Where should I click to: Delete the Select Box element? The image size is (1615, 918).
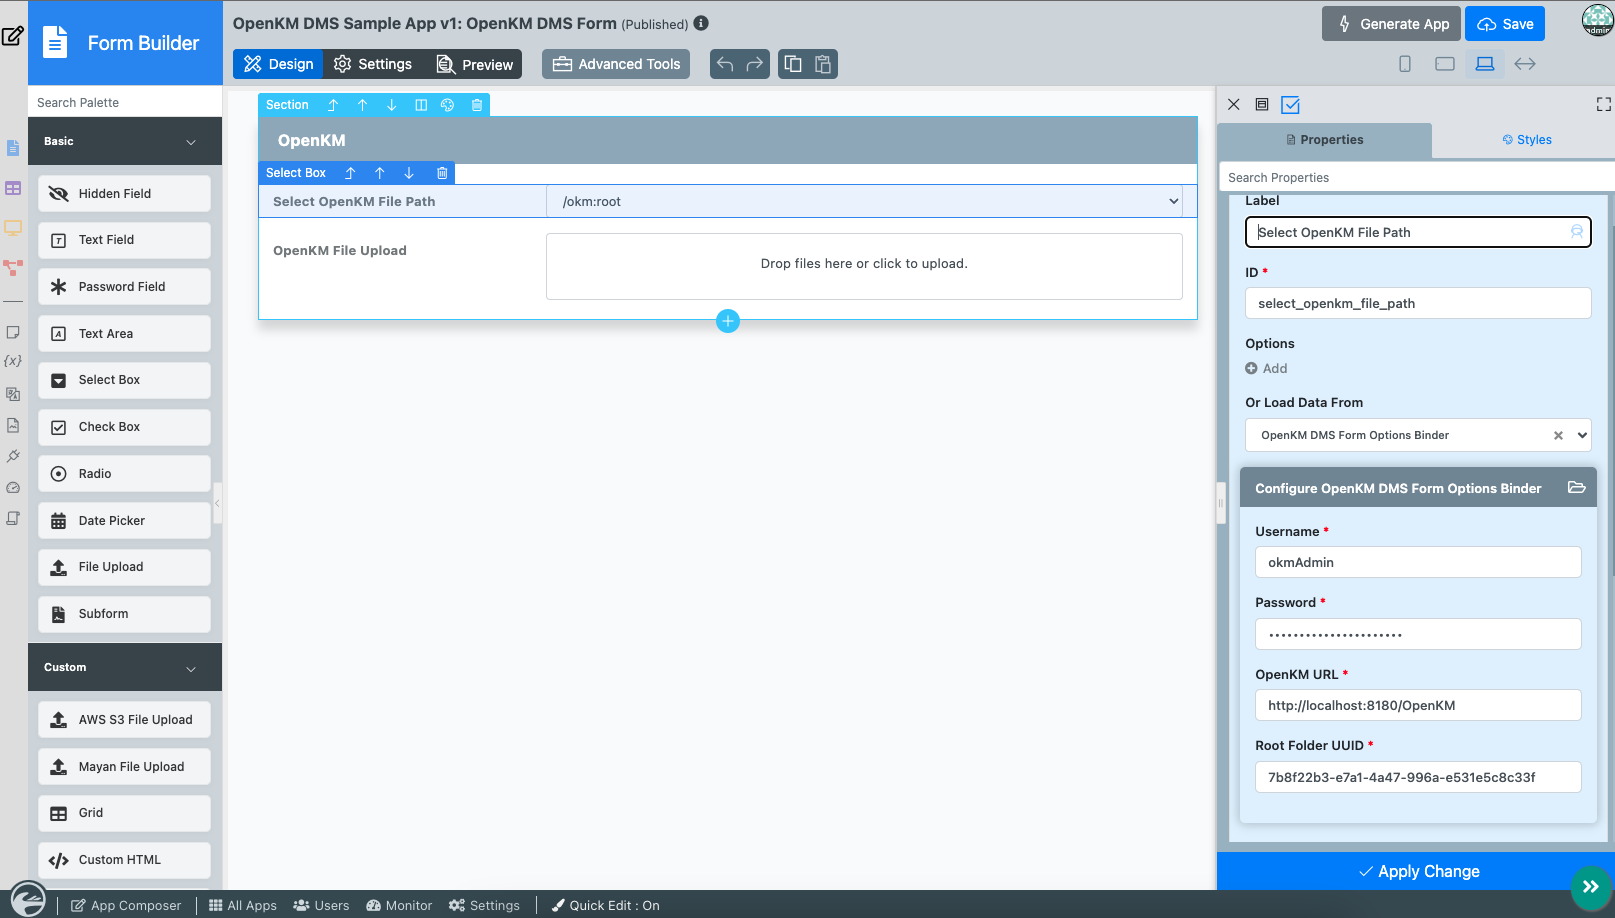pos(442,173)
